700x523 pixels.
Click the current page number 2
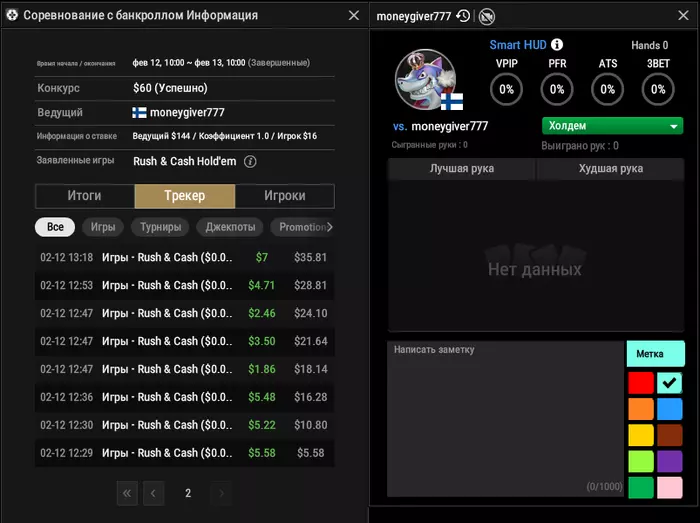point(188,493)
